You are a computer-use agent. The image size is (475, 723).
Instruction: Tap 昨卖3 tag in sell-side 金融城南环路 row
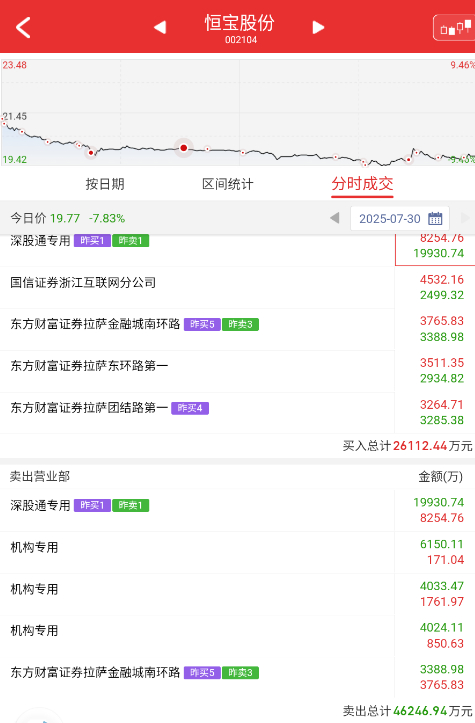[x=240, y=673]
